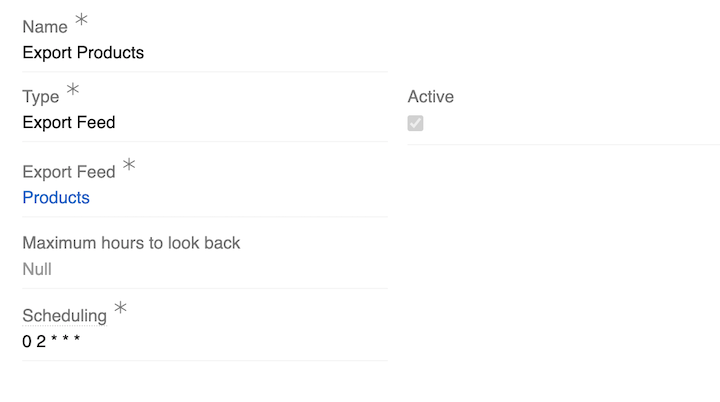Click the Type field label
The image size is (720, 402).
pyautogui.click(x=41, y=98)
